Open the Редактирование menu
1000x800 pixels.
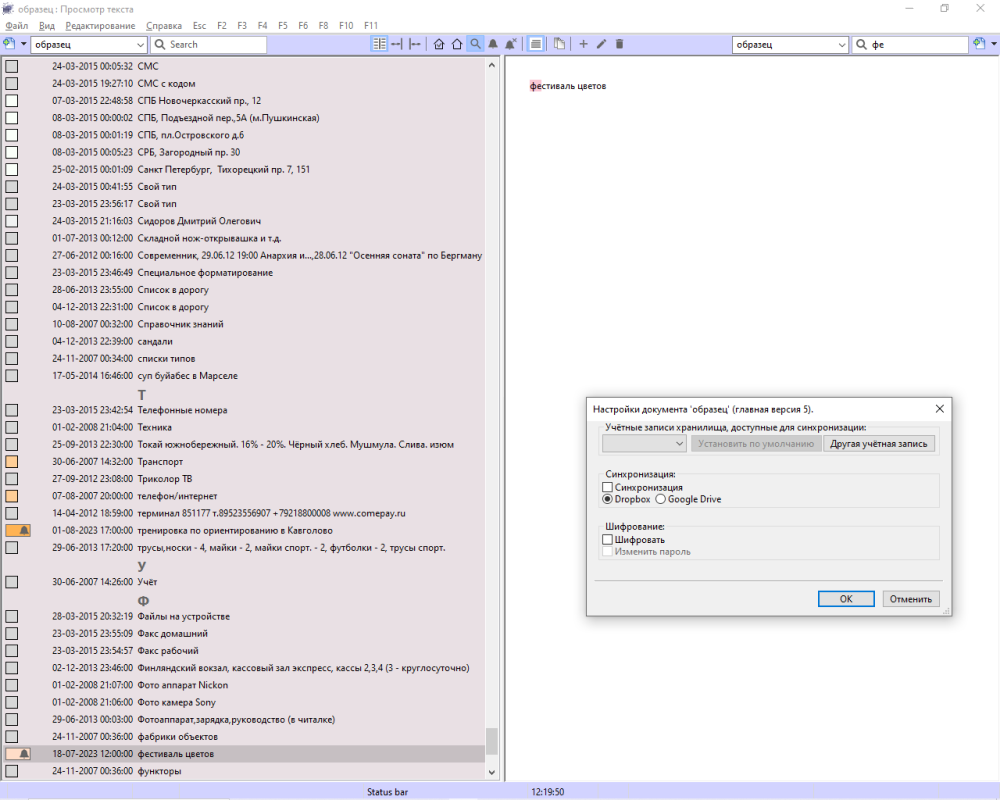pos(100,26)
